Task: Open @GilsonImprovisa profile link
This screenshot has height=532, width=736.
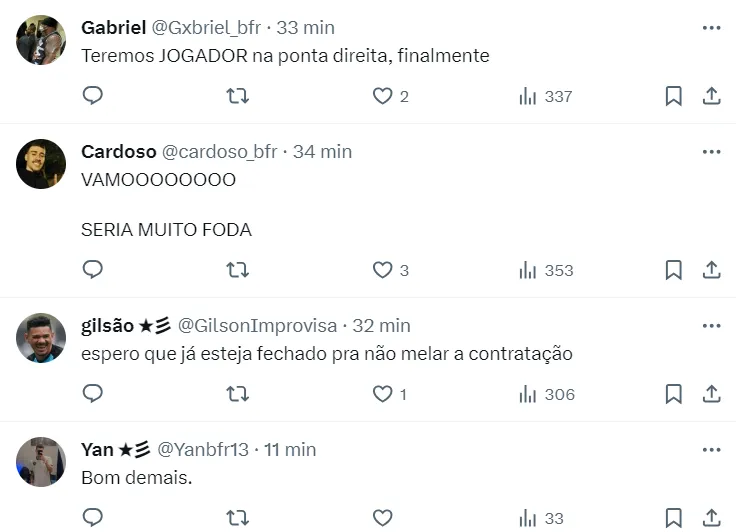Action: tap(257, 326)
